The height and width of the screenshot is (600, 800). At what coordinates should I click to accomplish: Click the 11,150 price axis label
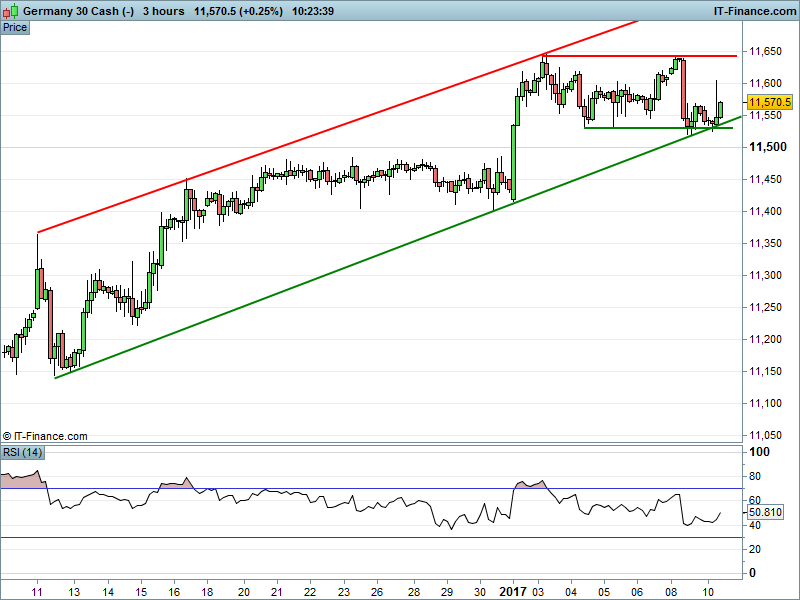click(765, 371)
